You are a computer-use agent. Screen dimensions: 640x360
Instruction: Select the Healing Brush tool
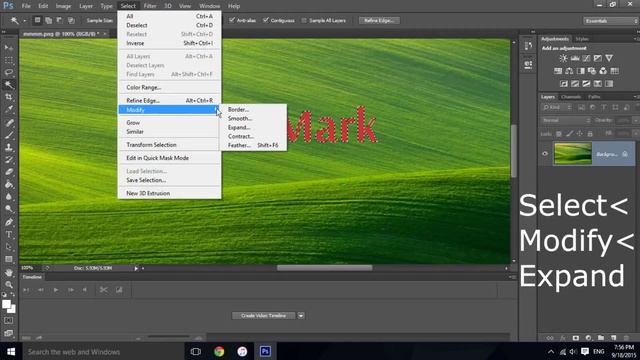9,122
